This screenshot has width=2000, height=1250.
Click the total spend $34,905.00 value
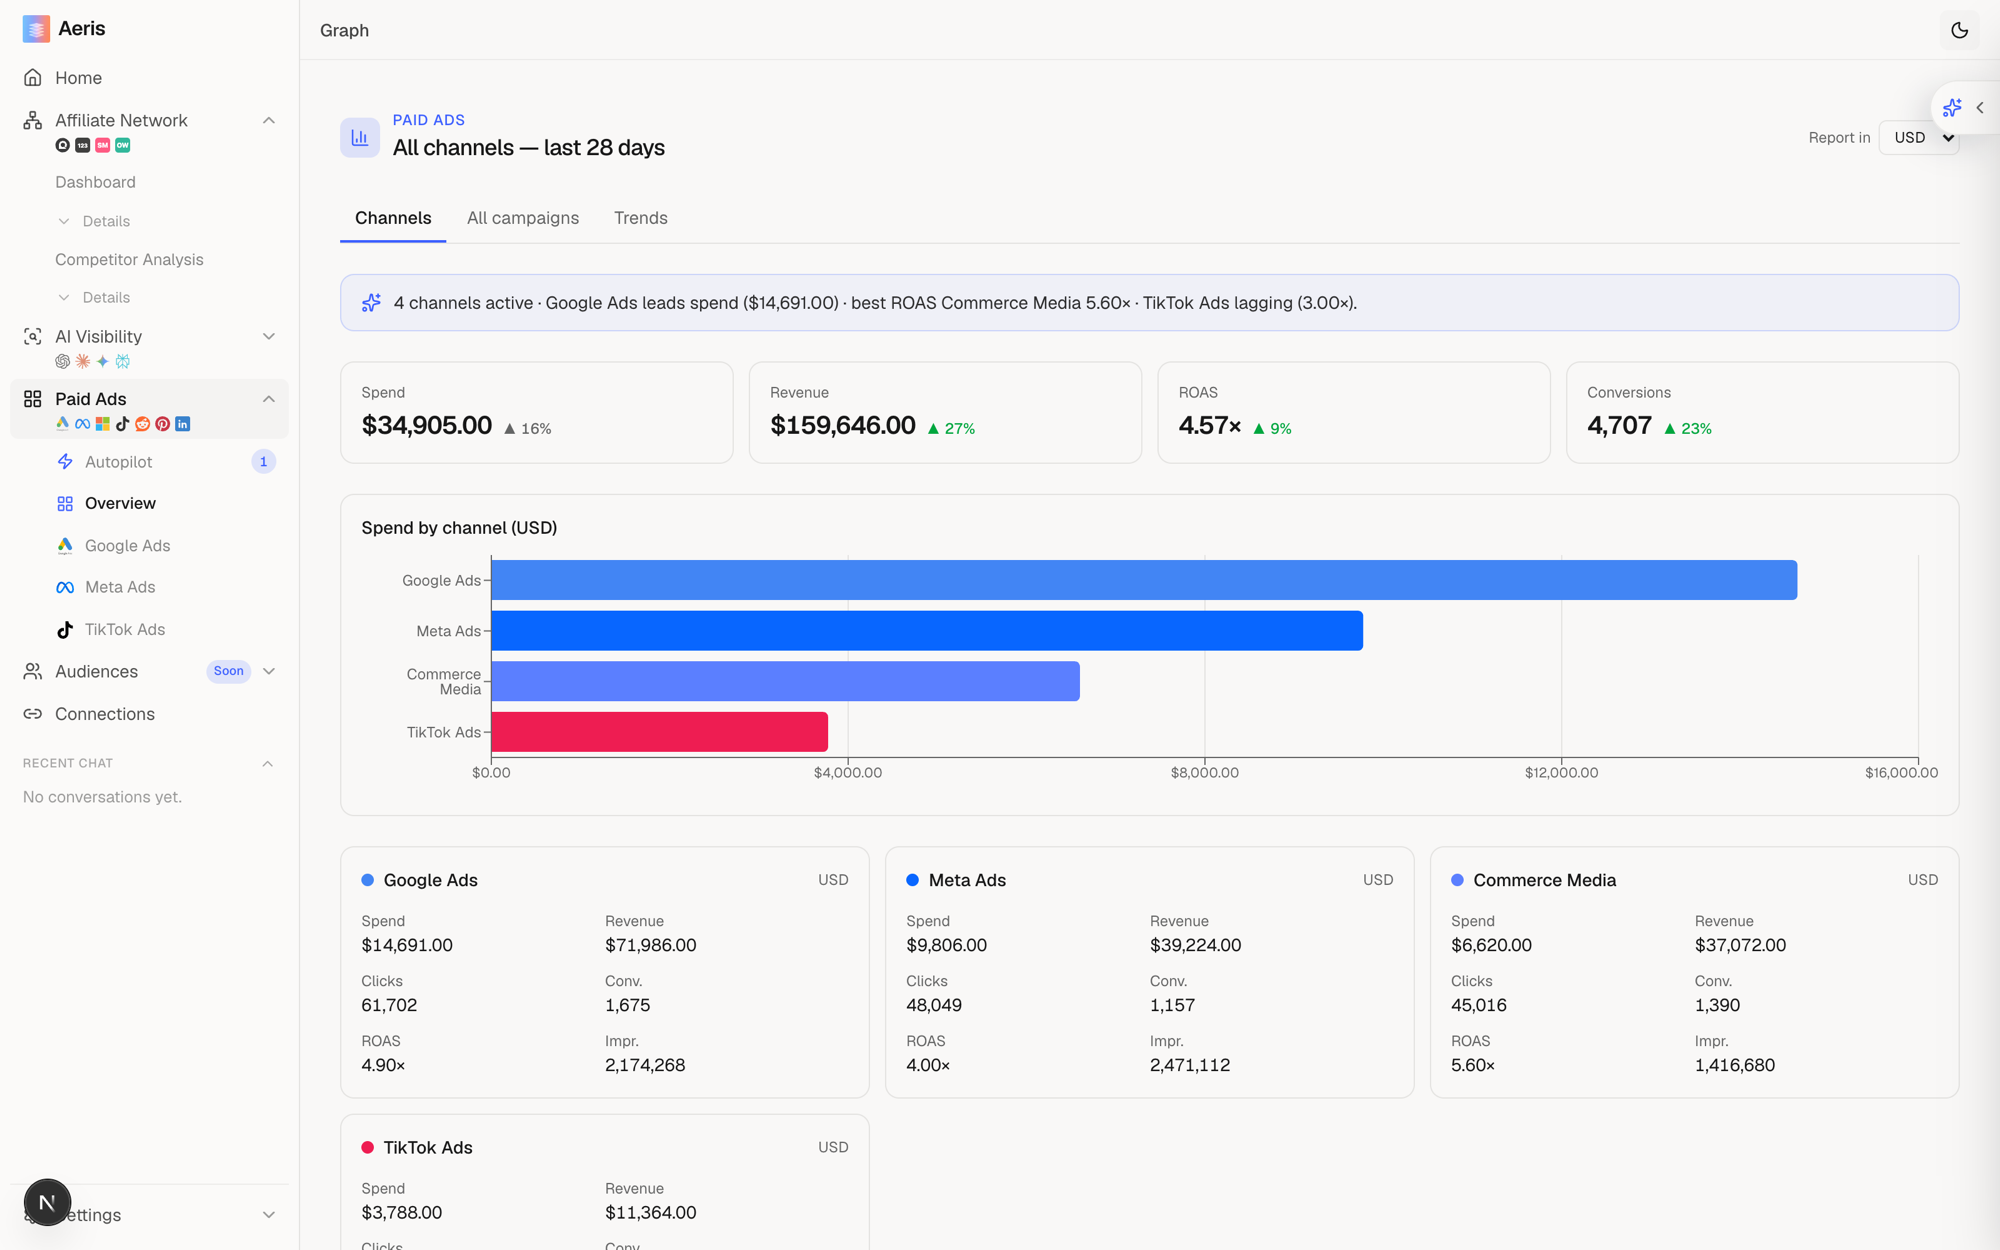click(427, 426)
